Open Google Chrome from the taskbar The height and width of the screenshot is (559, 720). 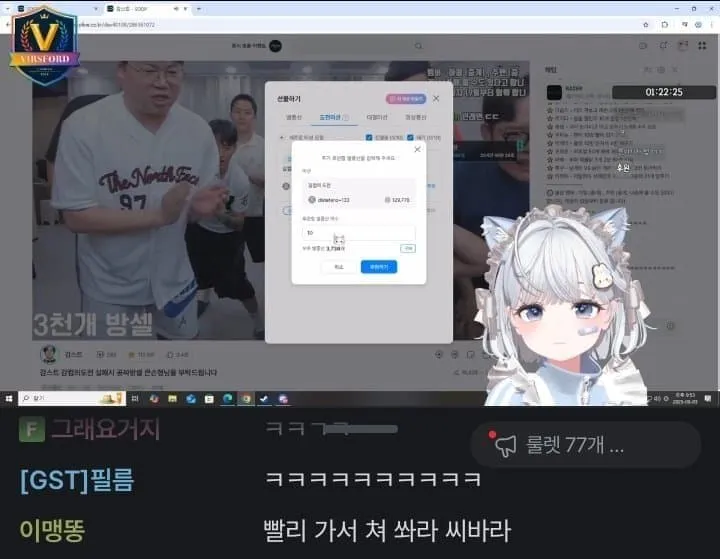pos(246,399)
